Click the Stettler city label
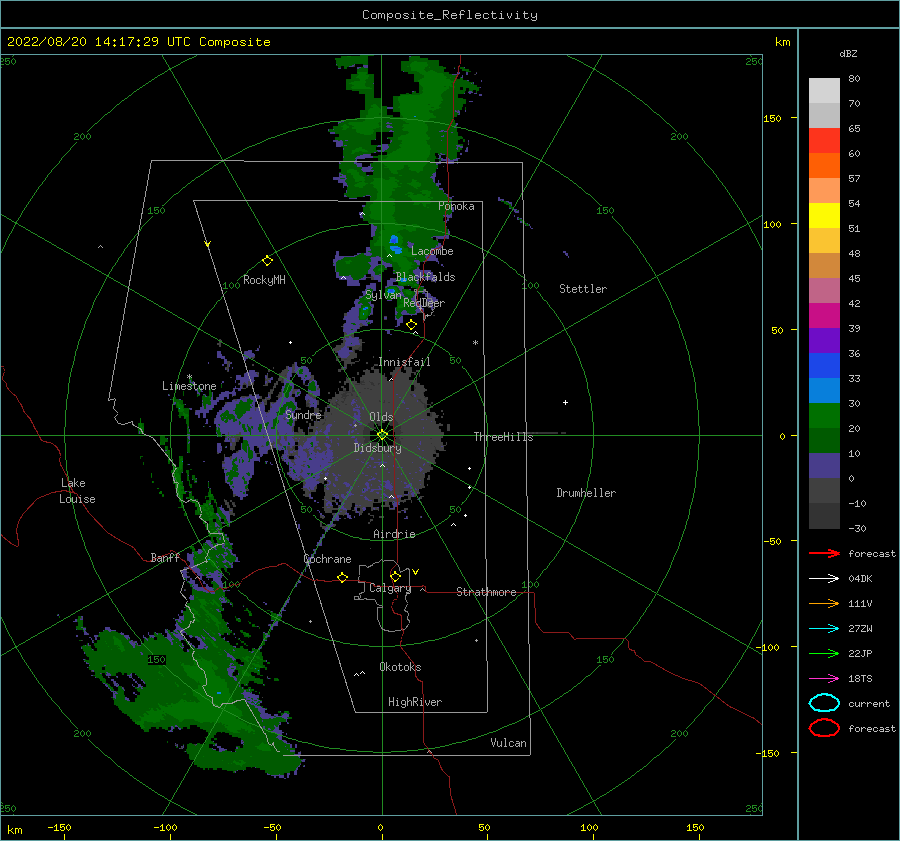Image resolution: width=900 pixels, height=841 pixels. click(x=583, y=289)
